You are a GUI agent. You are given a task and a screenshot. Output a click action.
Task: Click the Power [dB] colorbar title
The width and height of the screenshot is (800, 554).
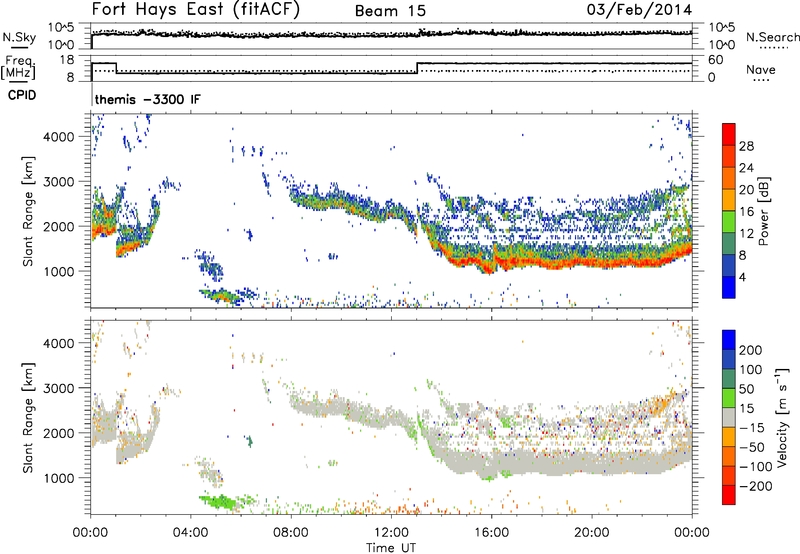(764, 211)
